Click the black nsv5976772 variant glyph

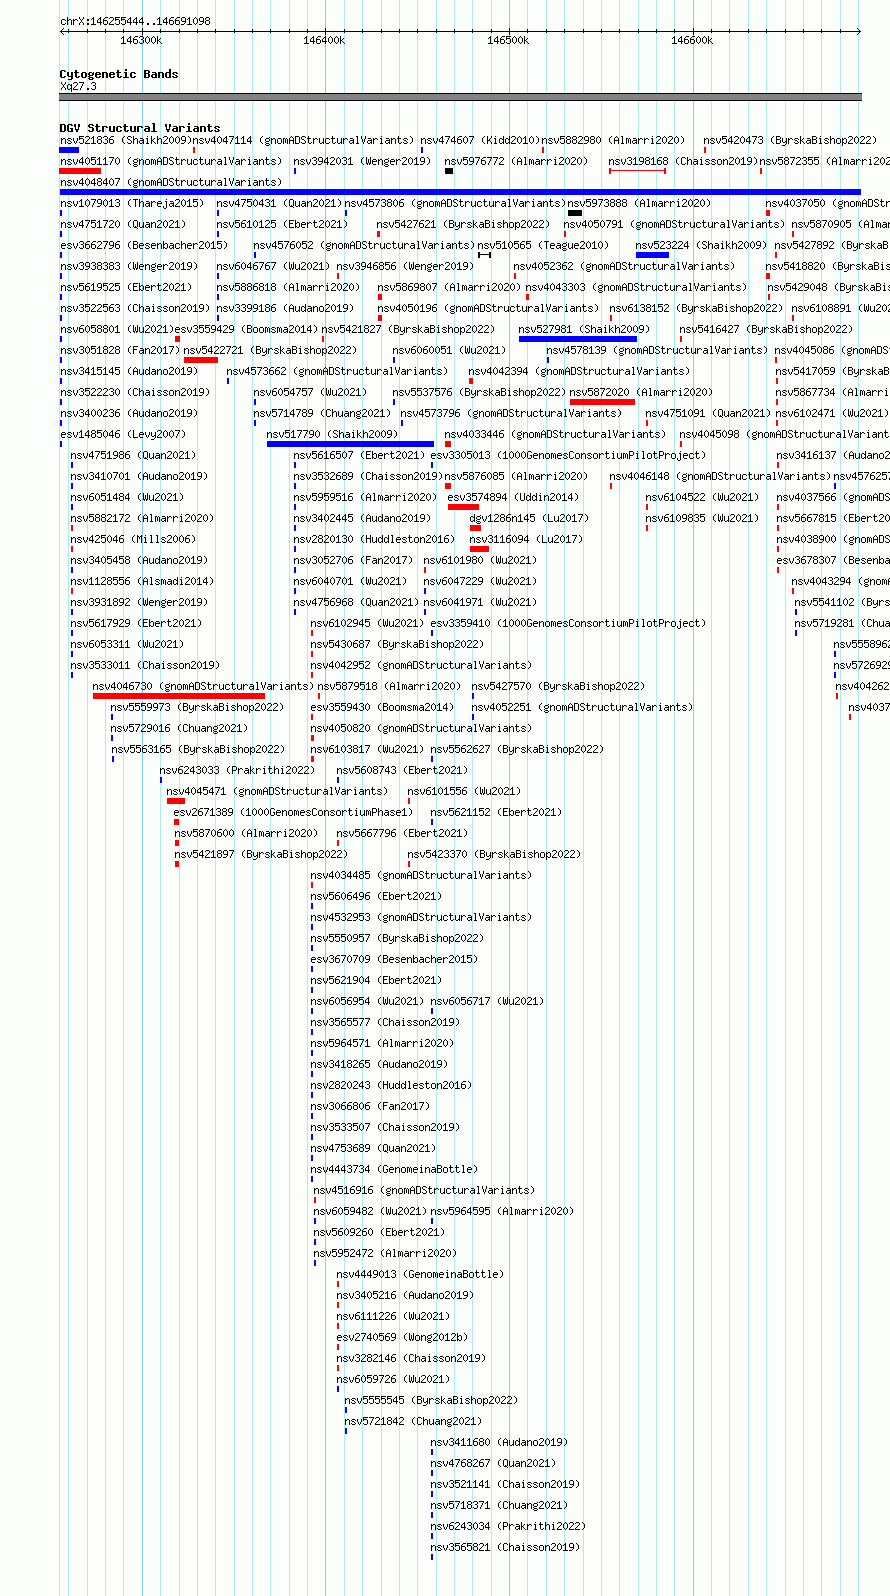(x=449, y=171)
